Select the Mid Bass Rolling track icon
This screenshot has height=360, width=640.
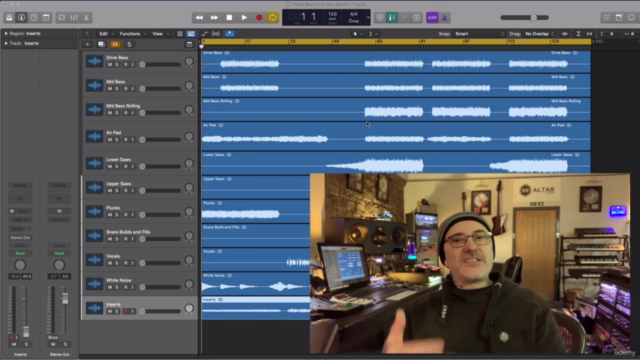click(94, 109)
